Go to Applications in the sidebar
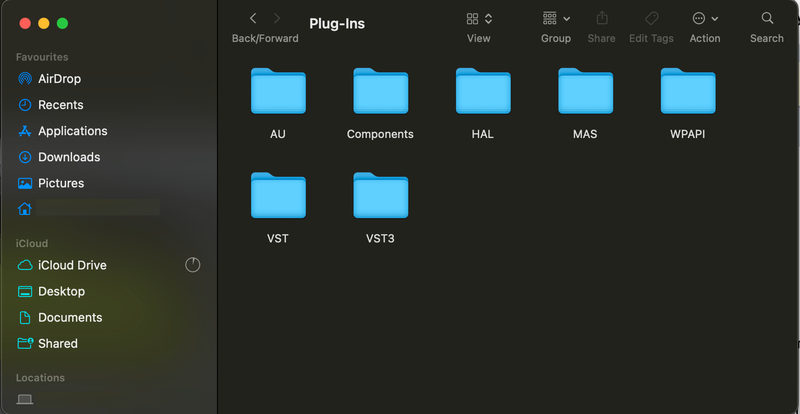 click(72, 131)
